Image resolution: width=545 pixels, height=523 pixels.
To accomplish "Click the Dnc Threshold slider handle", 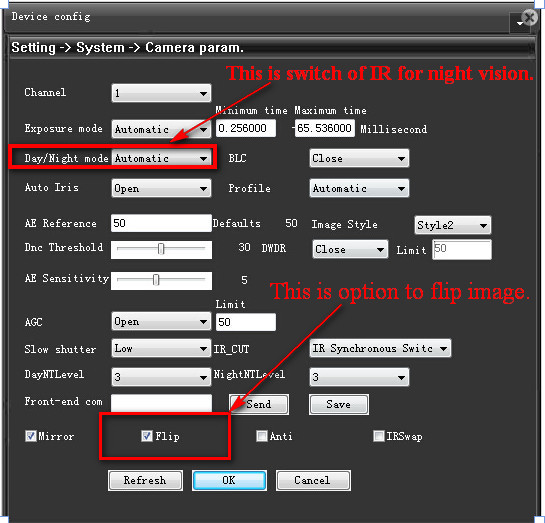I will click(161, 249).
